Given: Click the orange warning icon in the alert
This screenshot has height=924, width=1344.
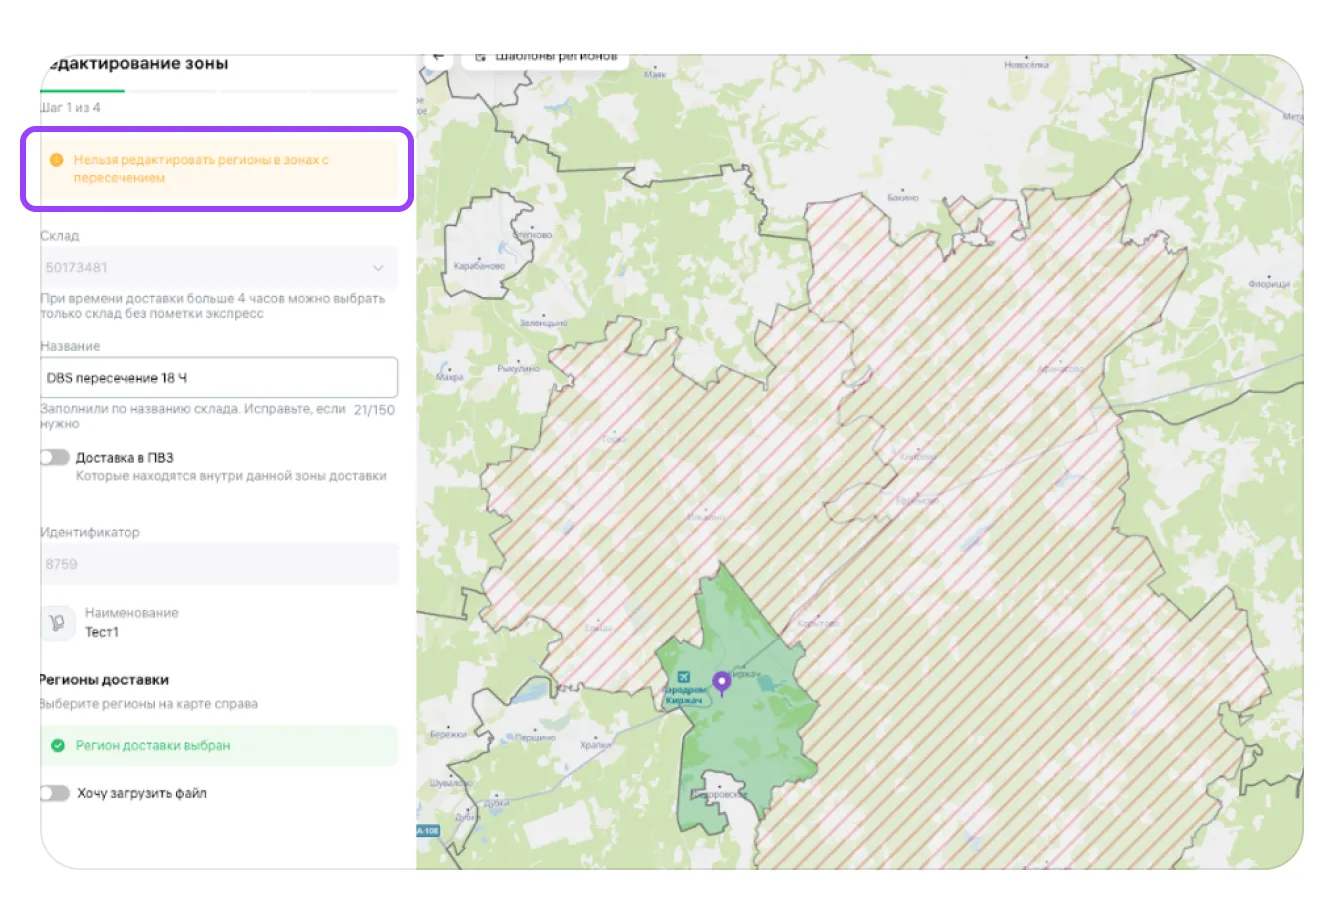Looking at the screenshot, I should pos(57,160).
